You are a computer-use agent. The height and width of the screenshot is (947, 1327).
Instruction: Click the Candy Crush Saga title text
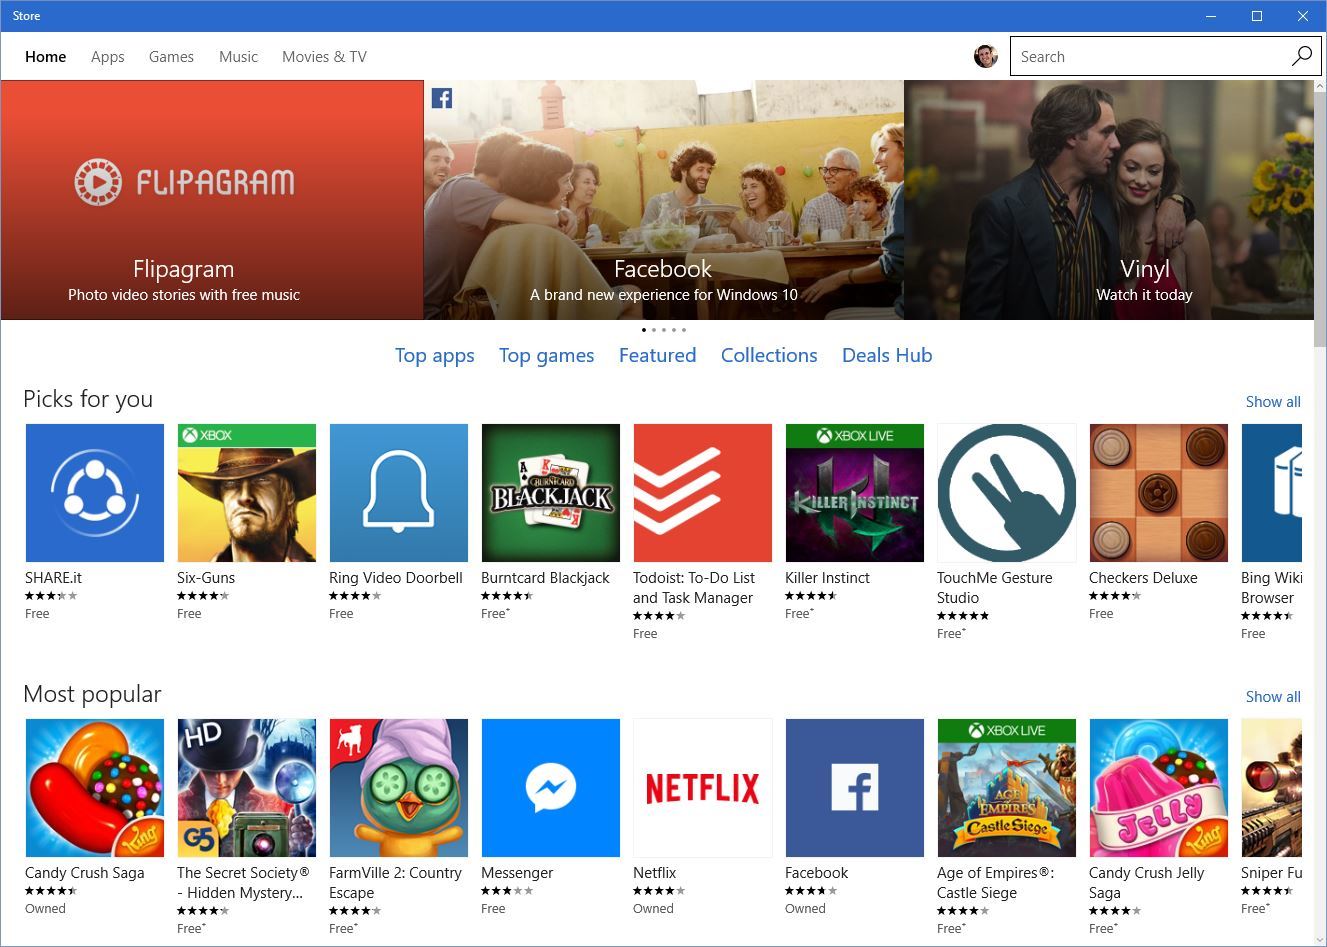coord(85,873)
